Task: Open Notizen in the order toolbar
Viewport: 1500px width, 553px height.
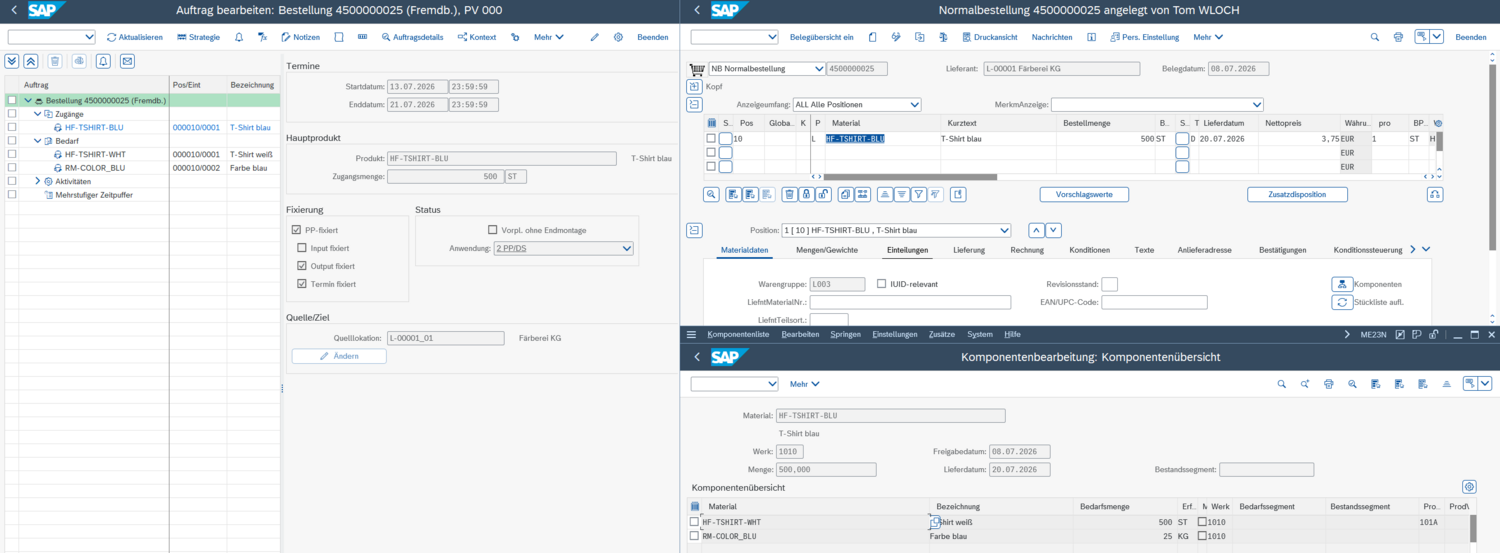Action: tap(300, 37)
